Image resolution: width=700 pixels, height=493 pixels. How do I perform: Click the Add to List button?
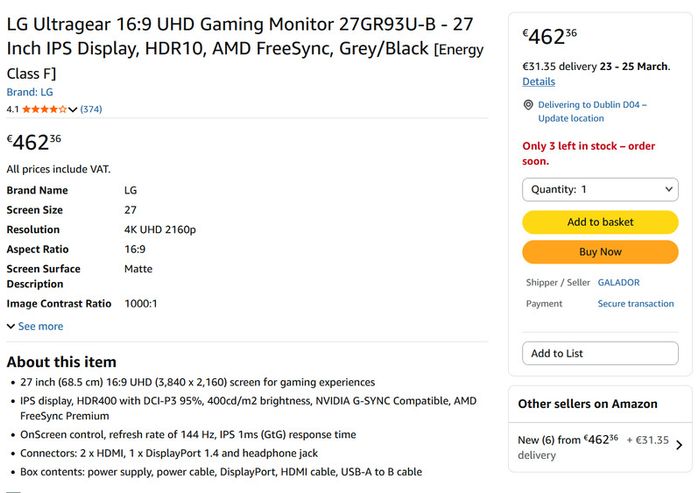pos(600,353)
